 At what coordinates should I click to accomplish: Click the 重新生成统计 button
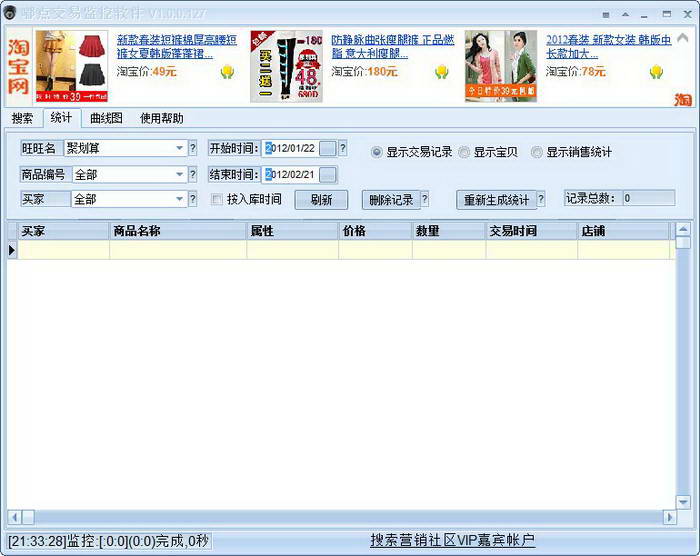496,200
